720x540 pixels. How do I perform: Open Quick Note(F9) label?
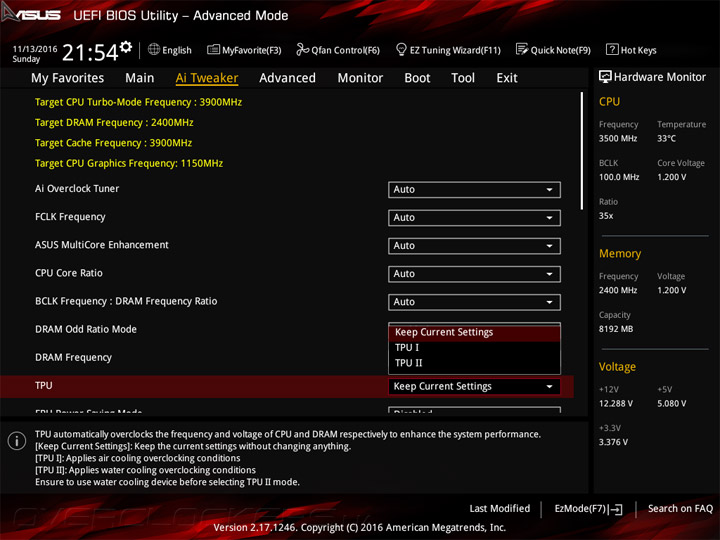(560, 50)
